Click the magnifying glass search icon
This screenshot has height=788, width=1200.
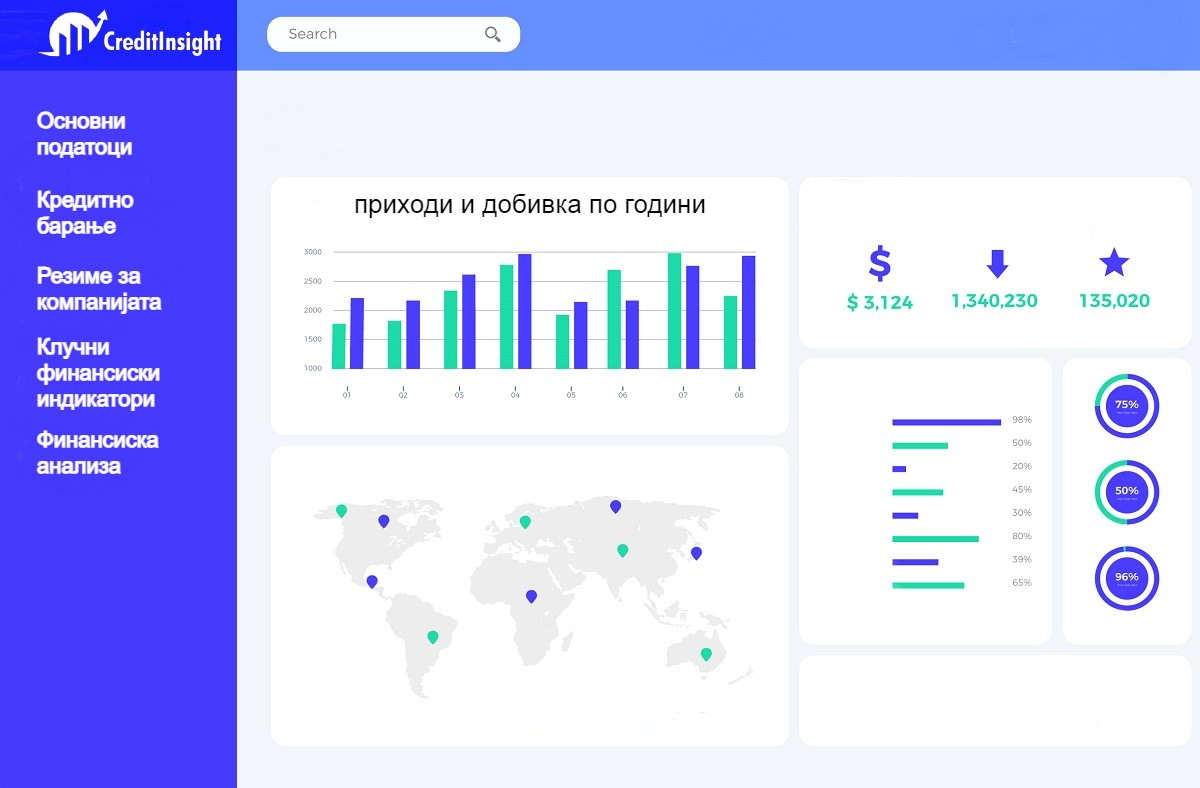coord(492,34)
